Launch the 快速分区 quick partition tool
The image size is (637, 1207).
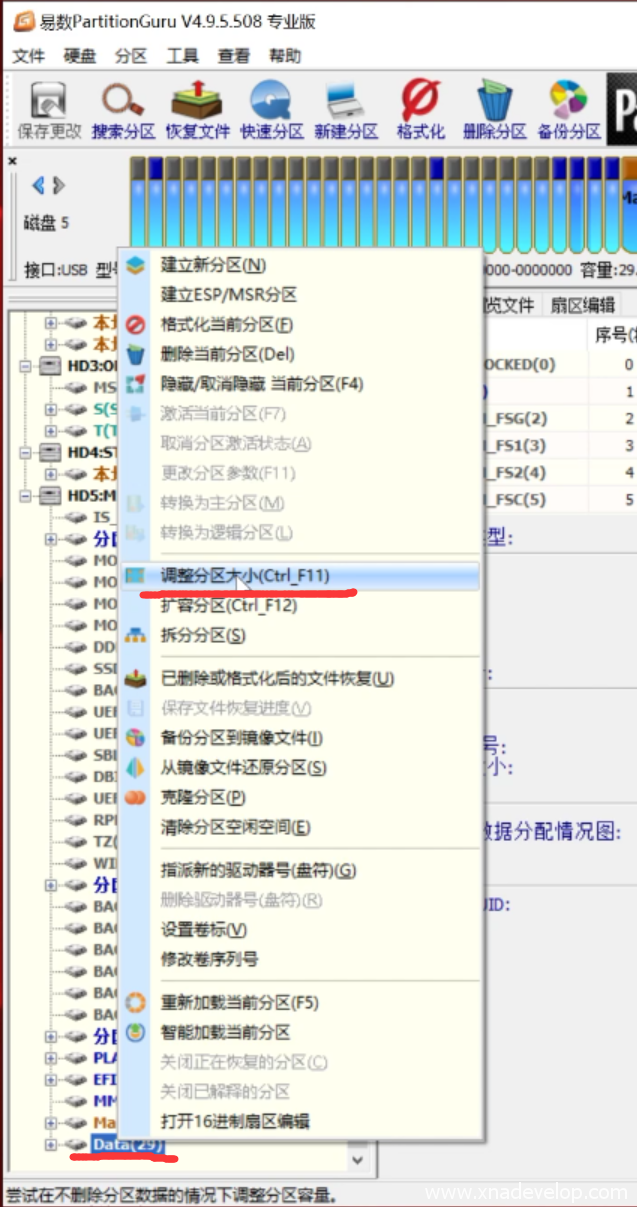[x=271, y=110]
